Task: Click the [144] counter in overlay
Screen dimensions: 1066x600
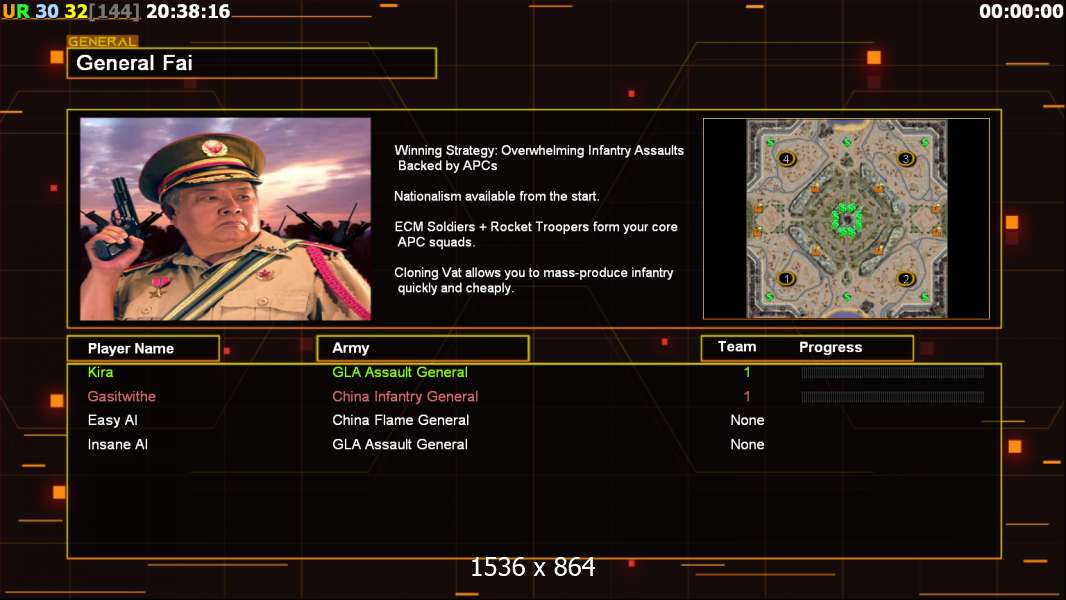Action: point(115,12)
